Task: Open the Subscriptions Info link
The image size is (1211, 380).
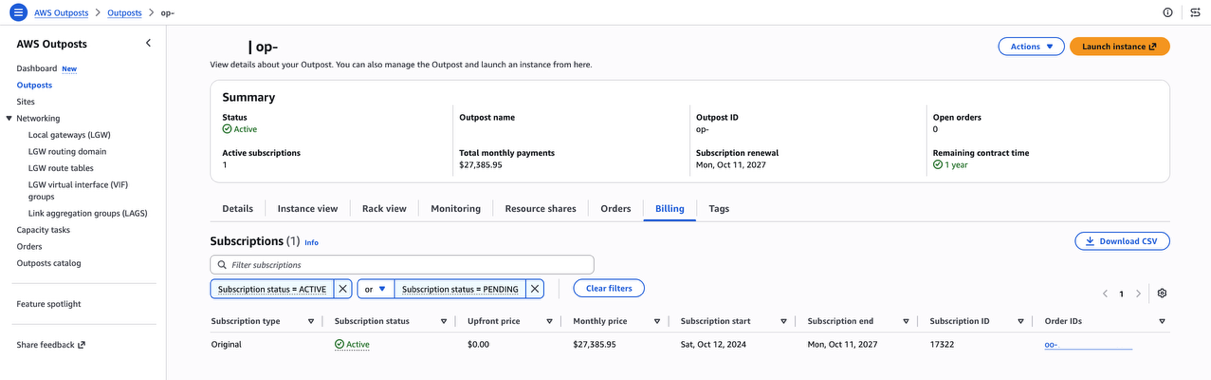Action: [311, 242]
